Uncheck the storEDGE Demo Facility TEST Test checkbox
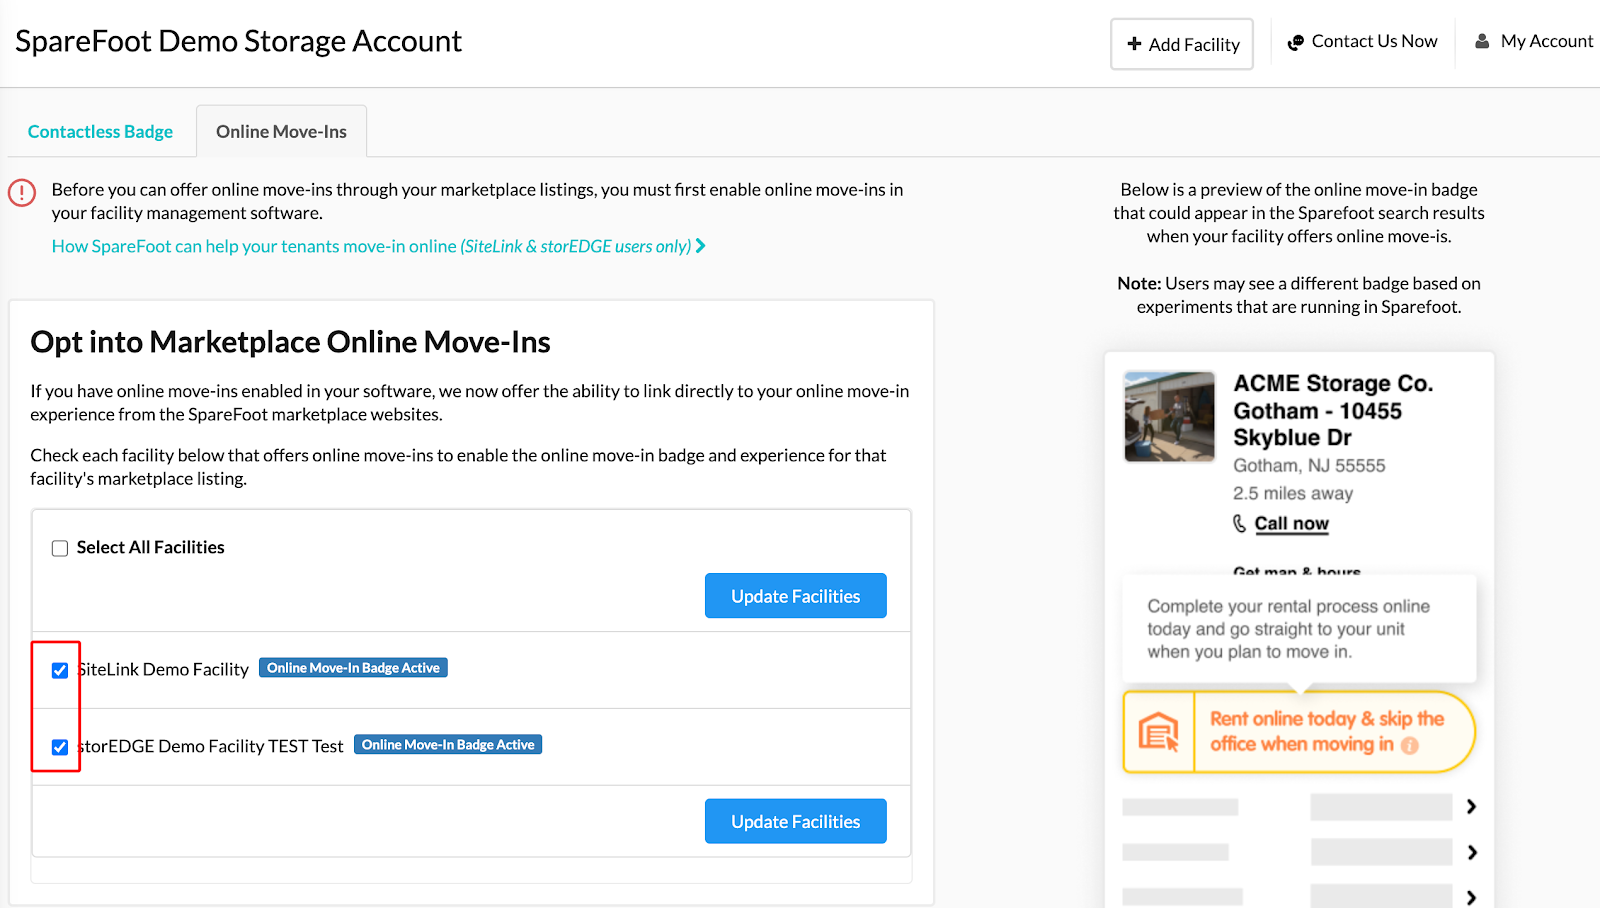Image resolution: width=1600 pixels, height=908 pixels. point(60,747)
